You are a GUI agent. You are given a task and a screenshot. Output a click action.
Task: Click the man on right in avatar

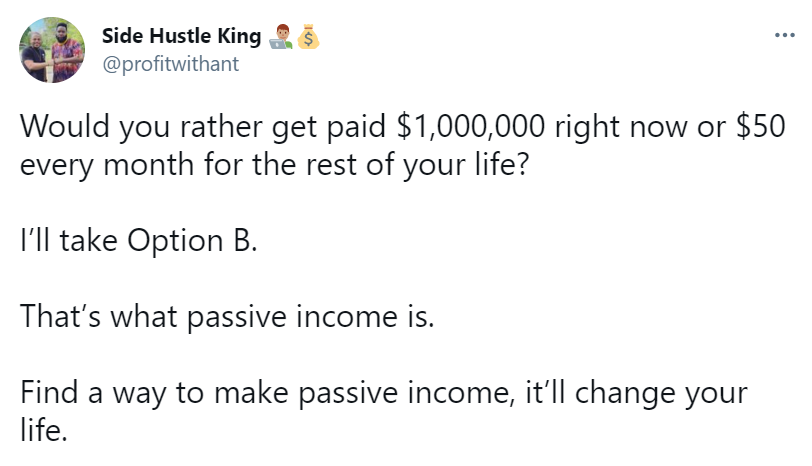(67, 52)
